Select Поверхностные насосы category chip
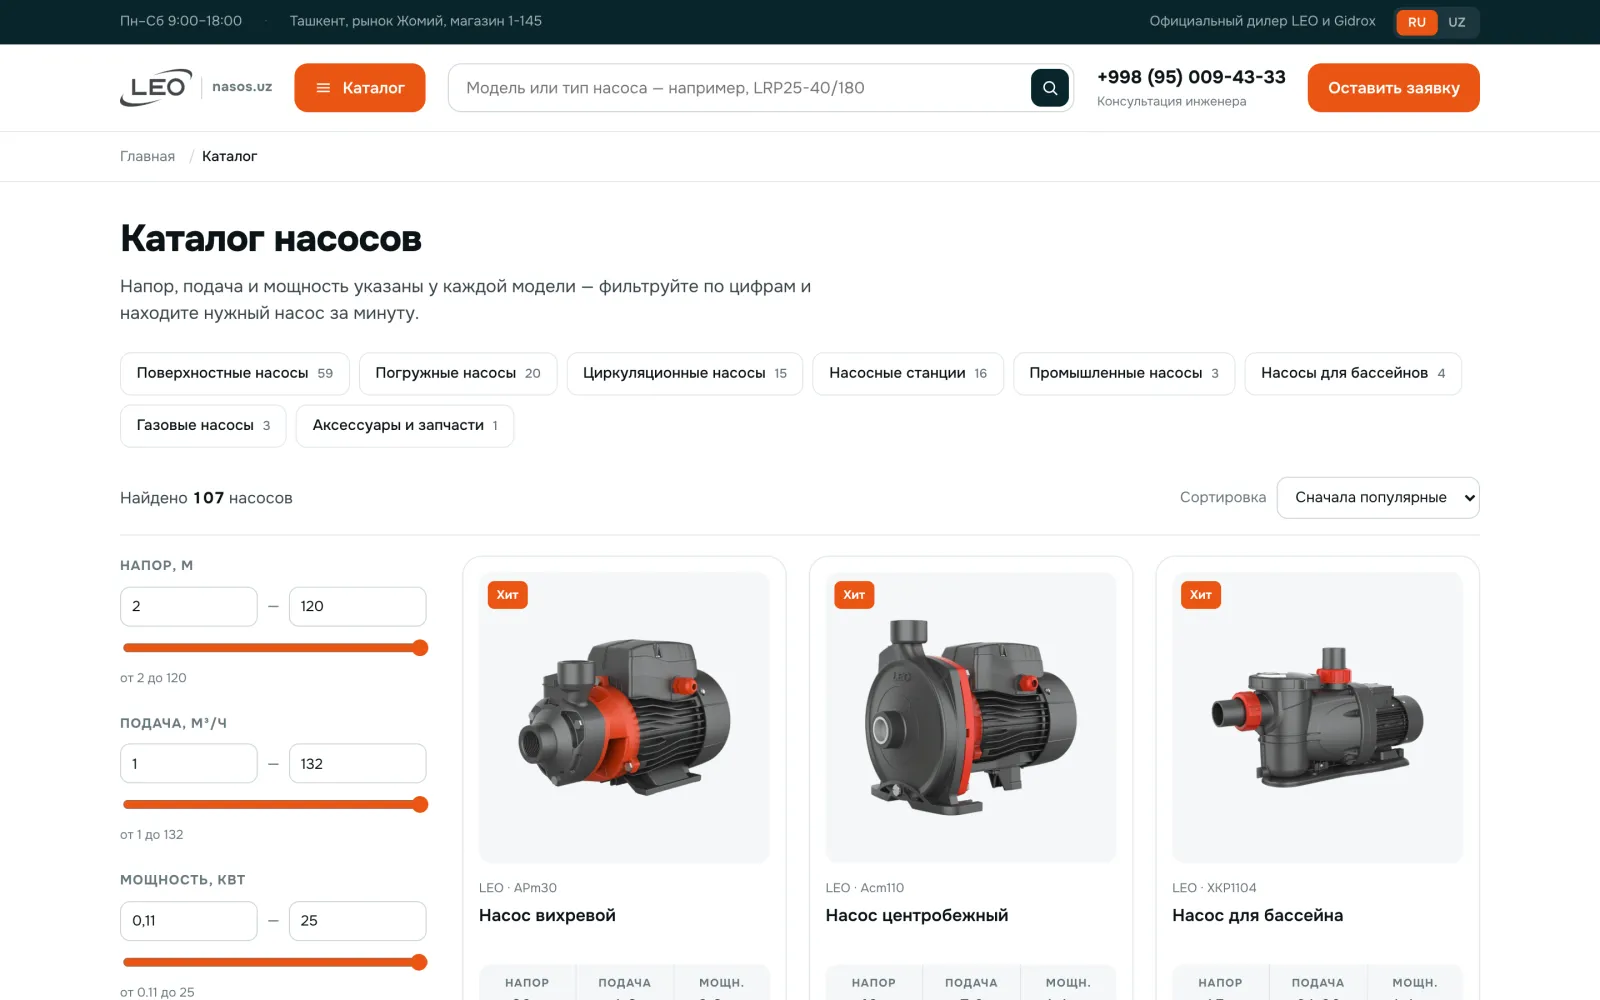Screen dimensions: 1600x1000 235,374
